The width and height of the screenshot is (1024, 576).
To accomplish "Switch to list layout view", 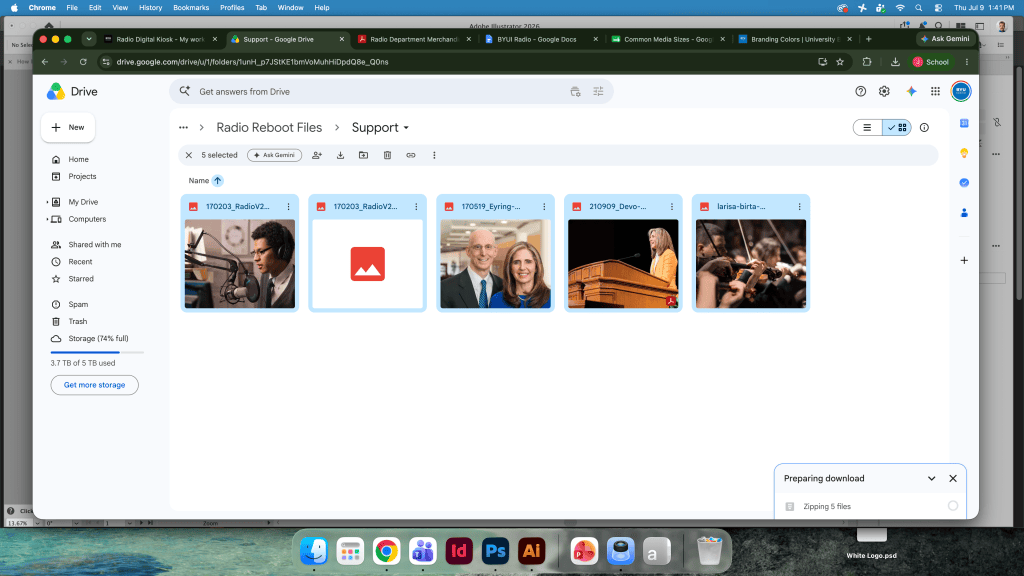I will click(867, 127).
